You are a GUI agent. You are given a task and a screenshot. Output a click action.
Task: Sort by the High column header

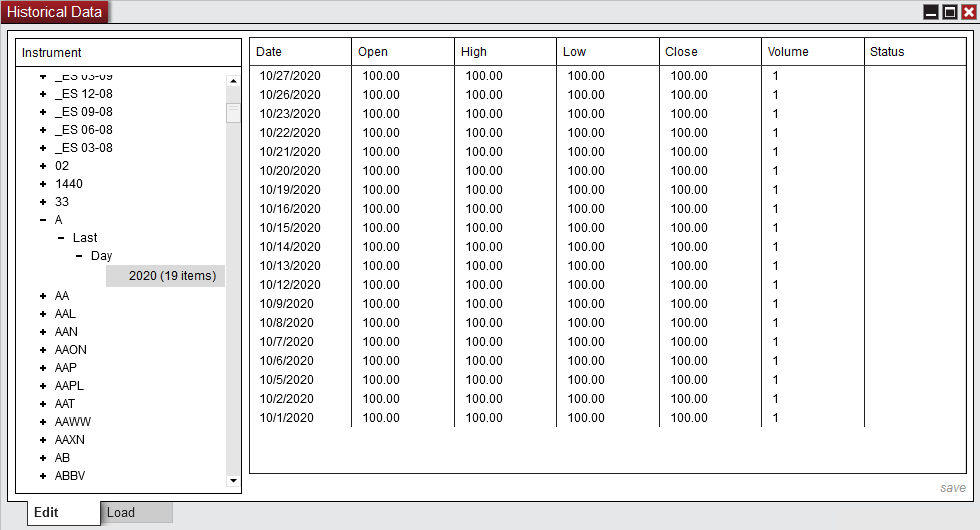[506, 52]
